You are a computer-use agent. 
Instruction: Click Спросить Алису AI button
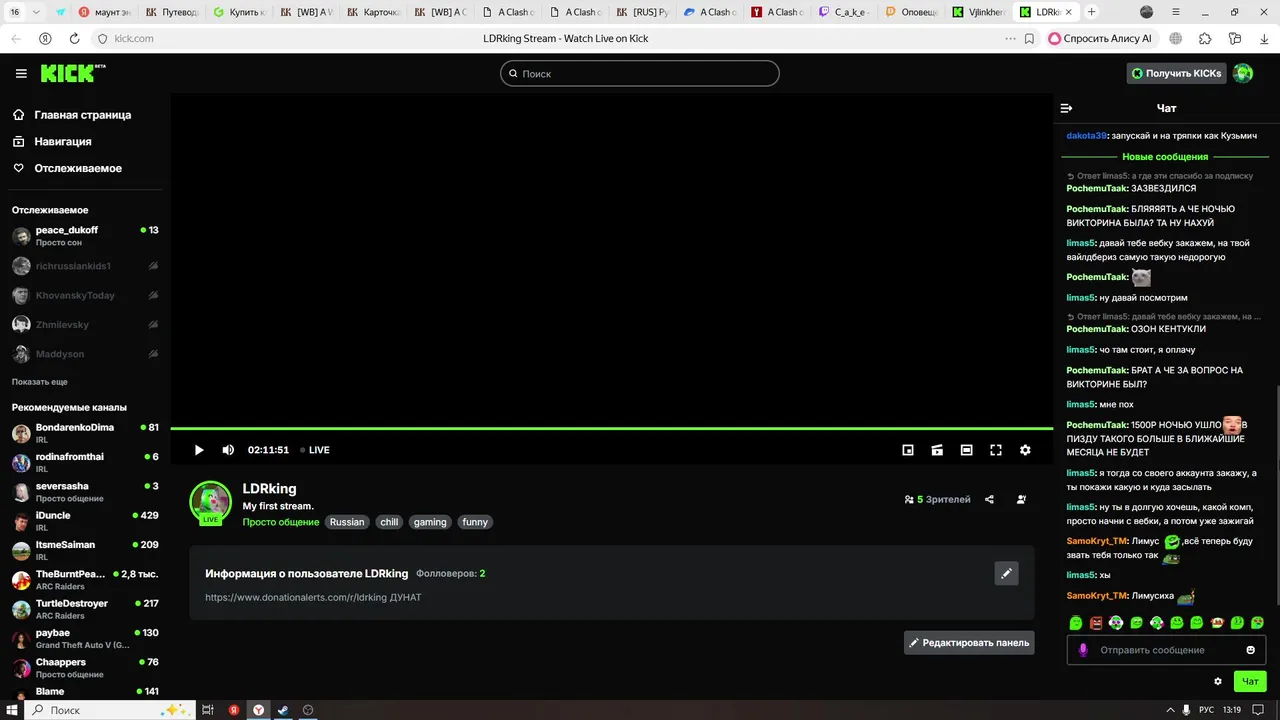pos(1100,38)
